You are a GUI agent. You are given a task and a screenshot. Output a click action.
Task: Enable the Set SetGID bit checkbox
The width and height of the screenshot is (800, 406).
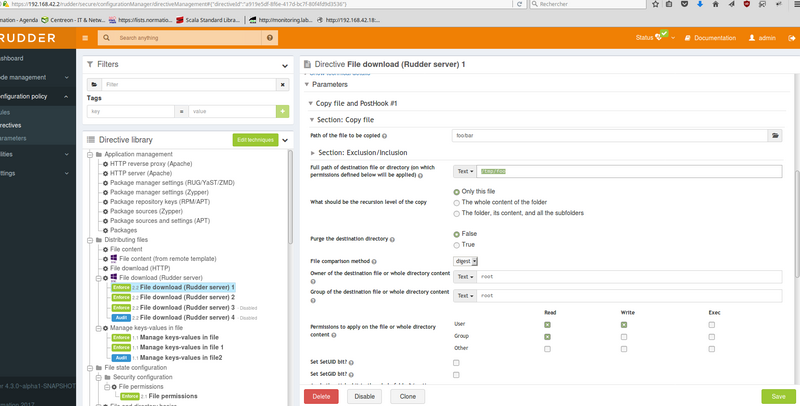(x=456, y=375)
